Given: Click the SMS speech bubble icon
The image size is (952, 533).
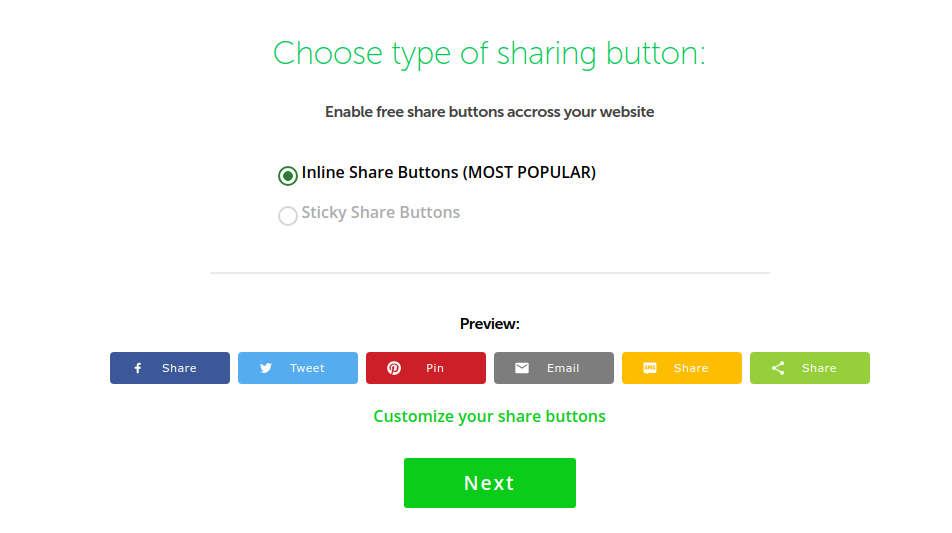Looking at the screenshot, I should coord(650,368).
